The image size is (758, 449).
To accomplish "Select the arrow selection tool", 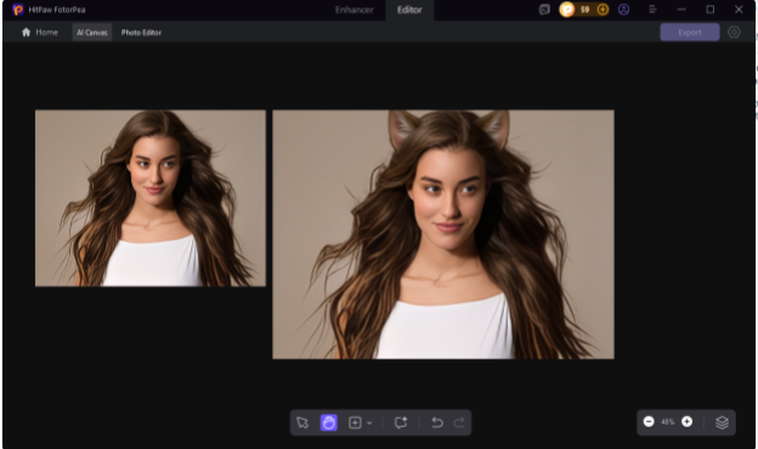I will 303,423.
